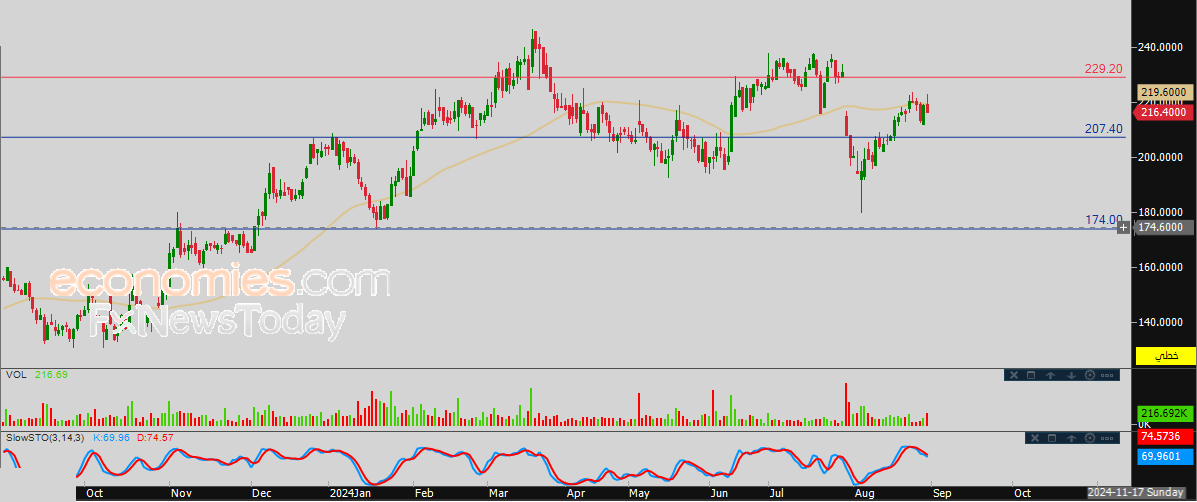Viewport: 1197px width, 502px height.
Task: Open SlowSTO panel more options dots
Action: tap(1107, 438)
